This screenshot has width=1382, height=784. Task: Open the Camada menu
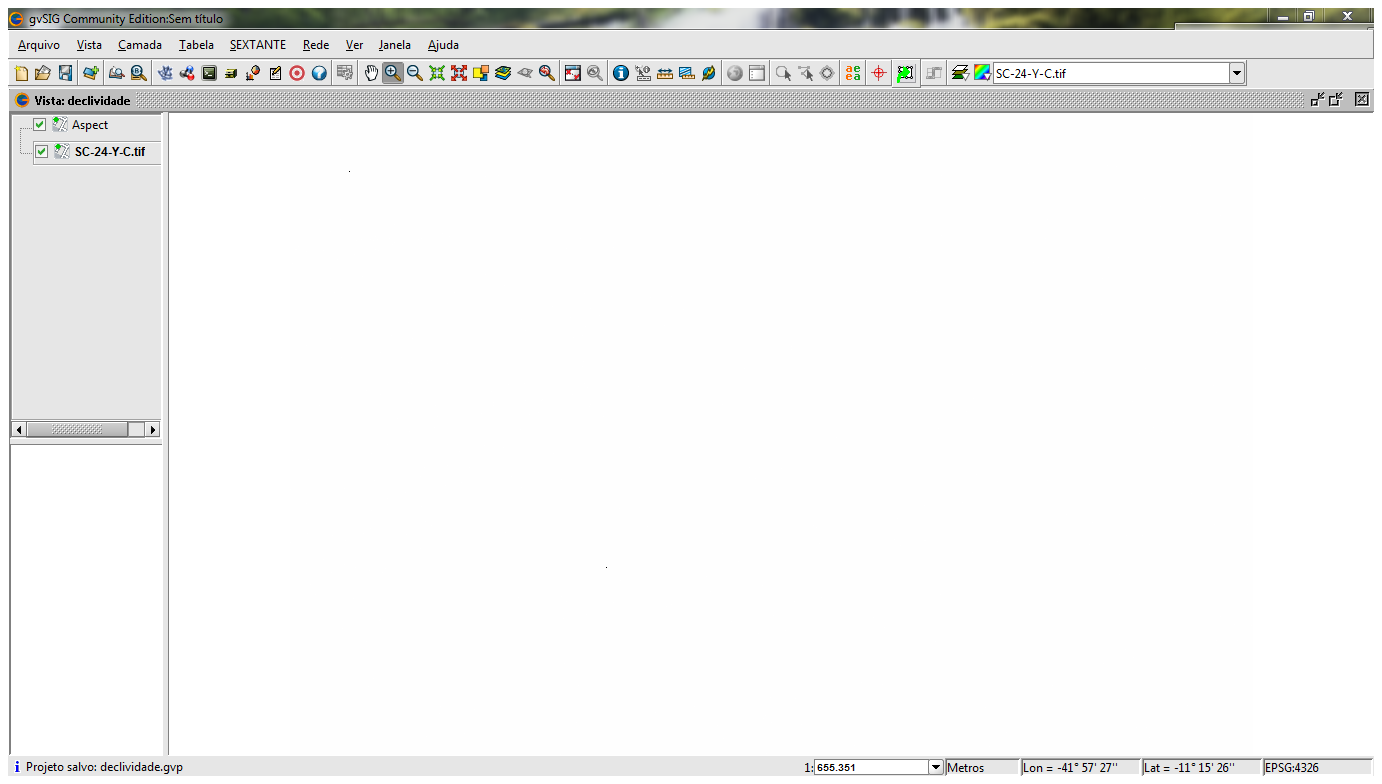tap(140, 45)
